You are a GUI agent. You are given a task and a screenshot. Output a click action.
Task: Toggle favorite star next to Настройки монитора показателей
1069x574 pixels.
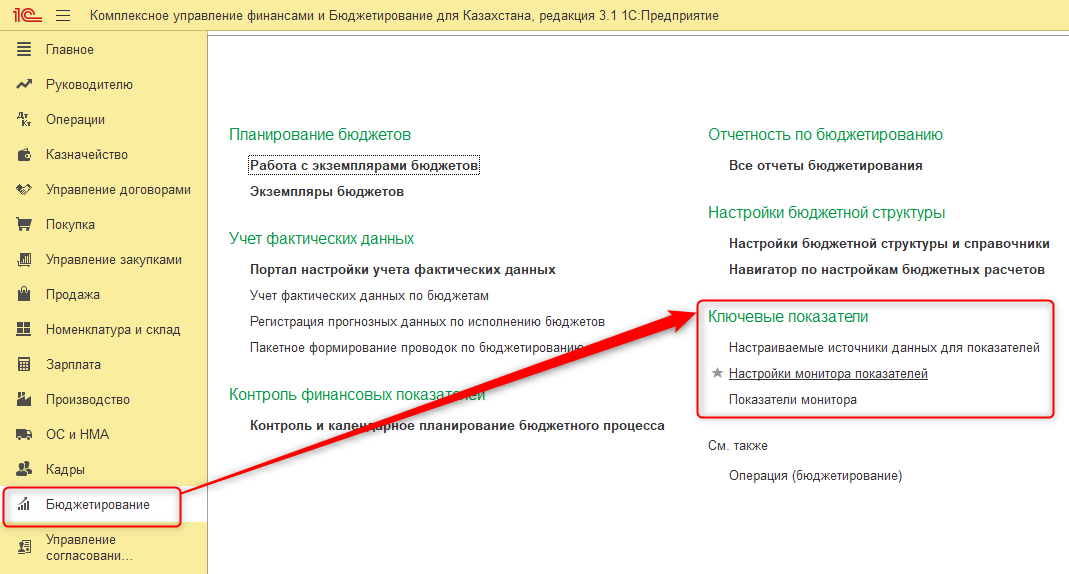tap(717, 373)
